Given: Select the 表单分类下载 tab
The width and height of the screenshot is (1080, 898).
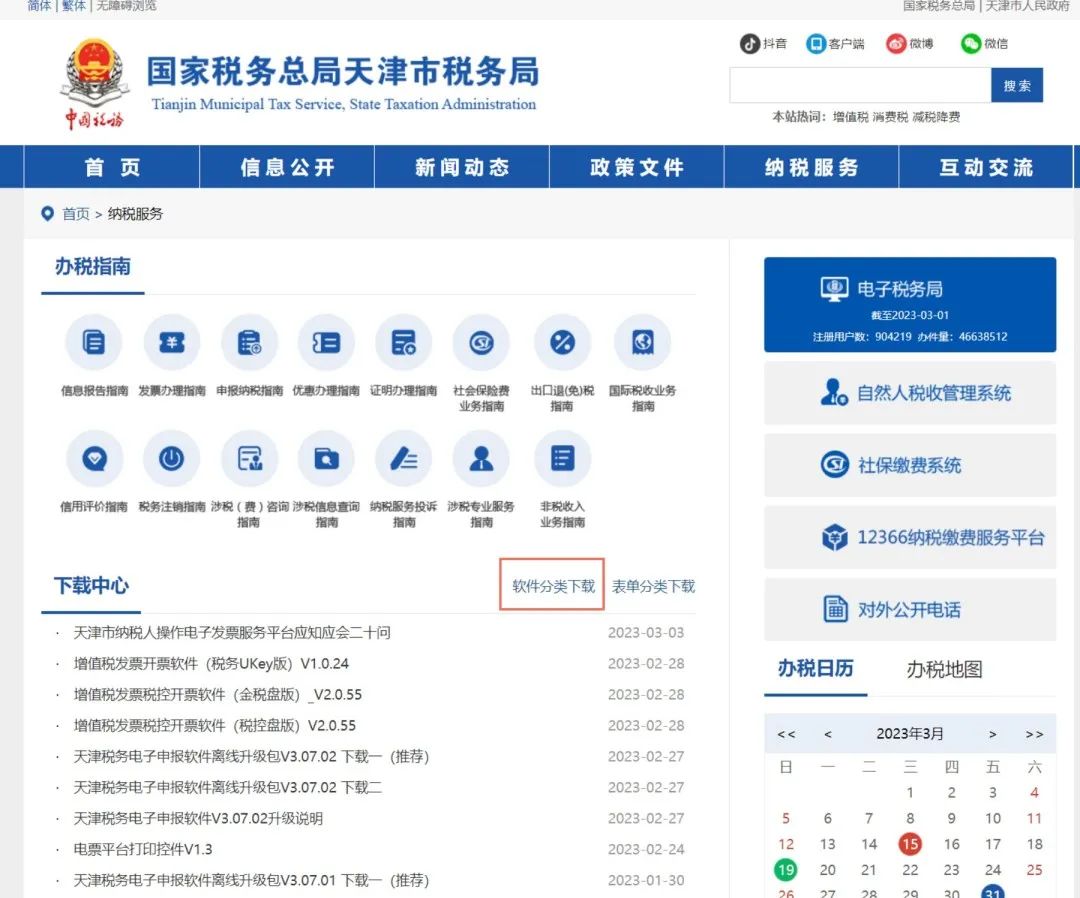Looking at the screenshot, I should coord(653,586).
